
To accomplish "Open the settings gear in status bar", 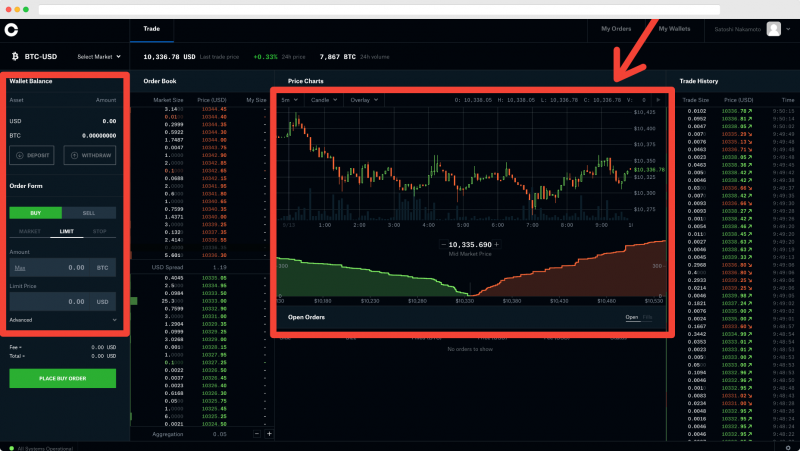I will 788,448.
